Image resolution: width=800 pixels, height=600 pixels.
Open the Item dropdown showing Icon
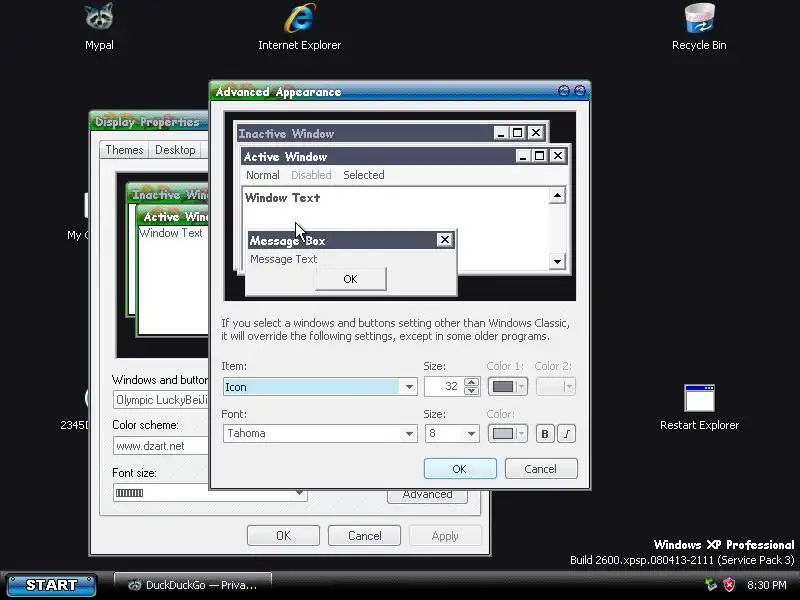[320, 387]
